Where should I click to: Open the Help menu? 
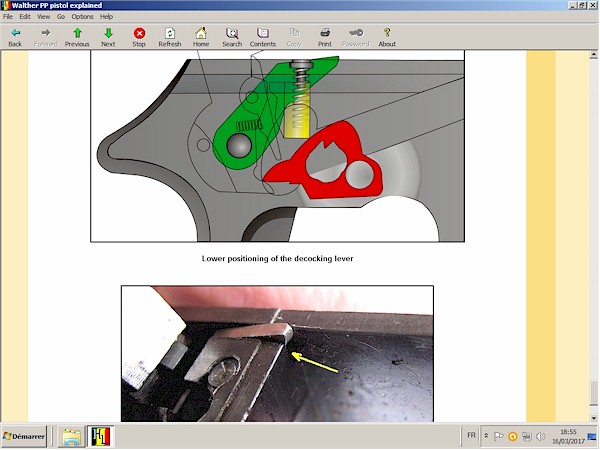pyautogui.click(x=106, y=16)
